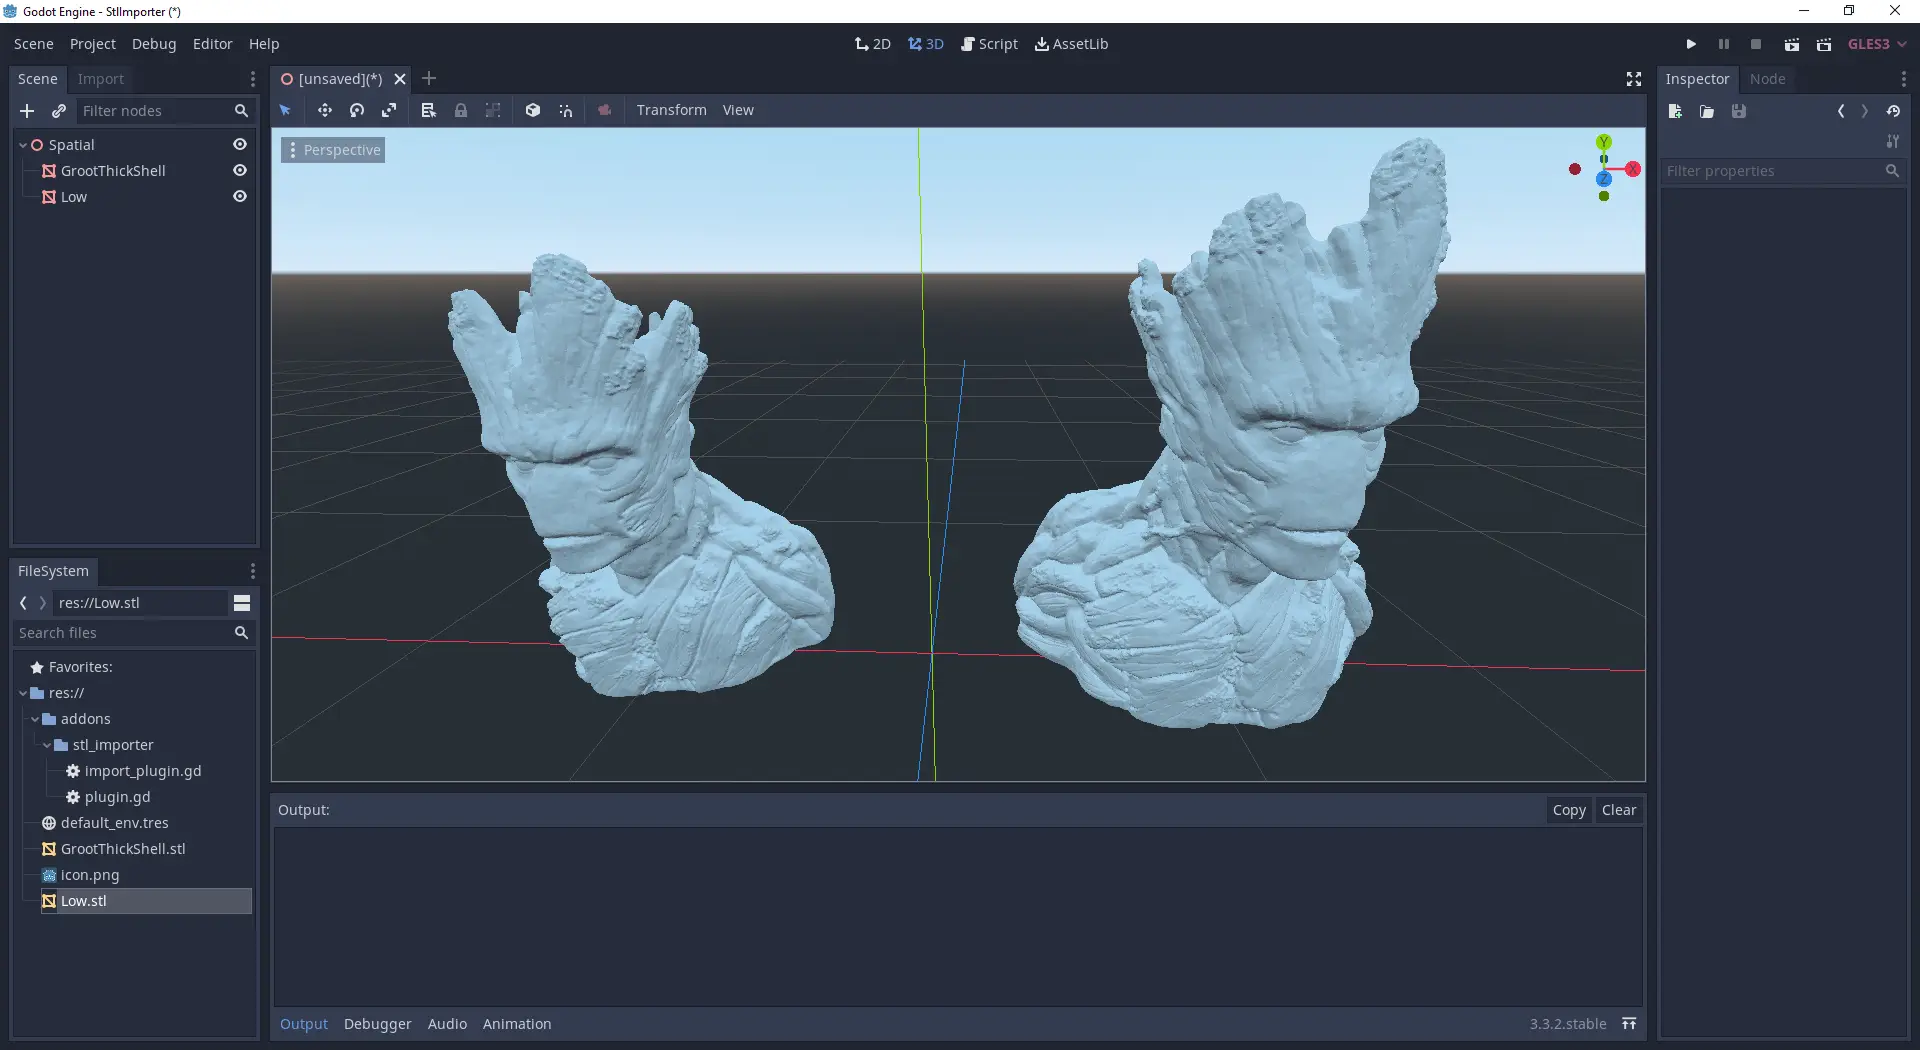Go to previous edited object in Inspector
This screenshot has height=1050, width=1920.
click(1841, 111)
